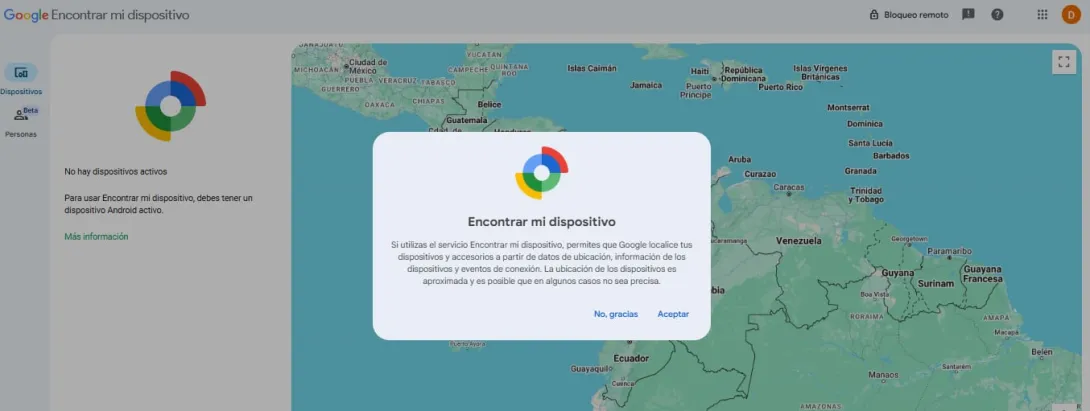
Task: Click the Find My Device logo in the dialog
Action: click(x=542, y=172)
